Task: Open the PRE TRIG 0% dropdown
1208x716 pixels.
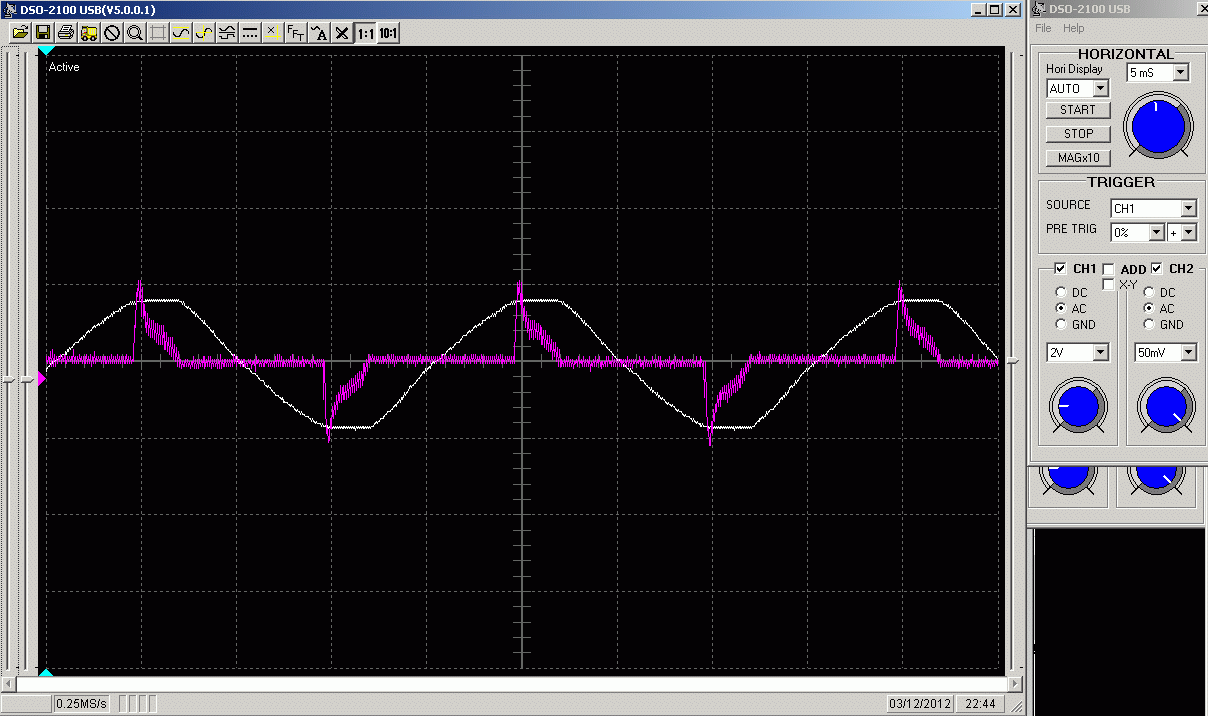Action: click(1156, 233)
